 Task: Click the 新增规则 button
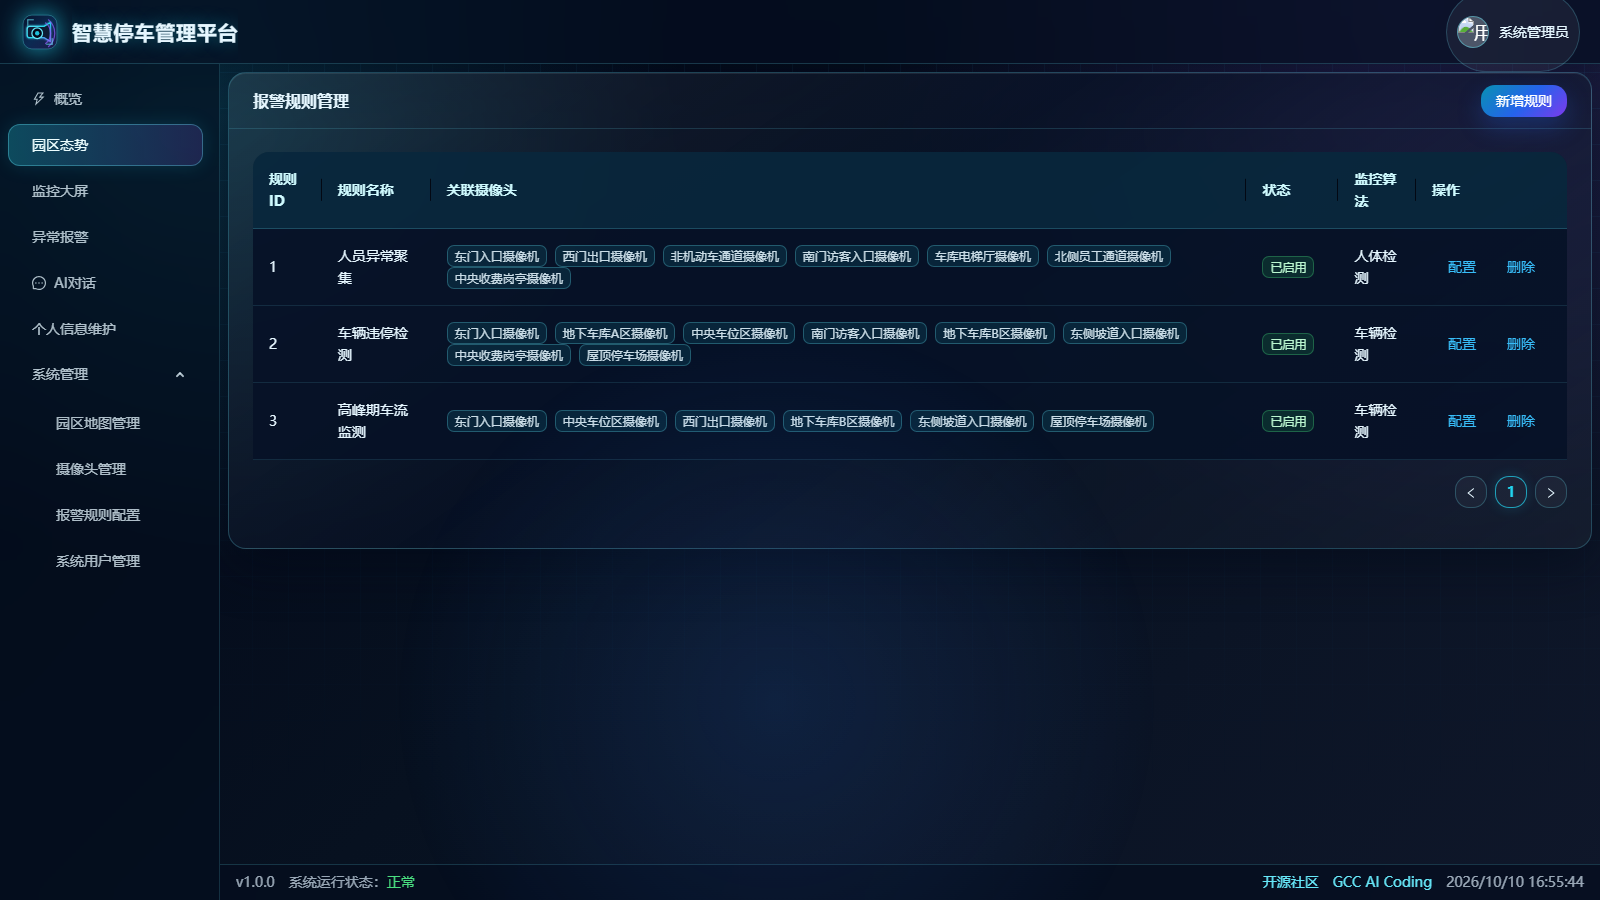click(1523, 101)
